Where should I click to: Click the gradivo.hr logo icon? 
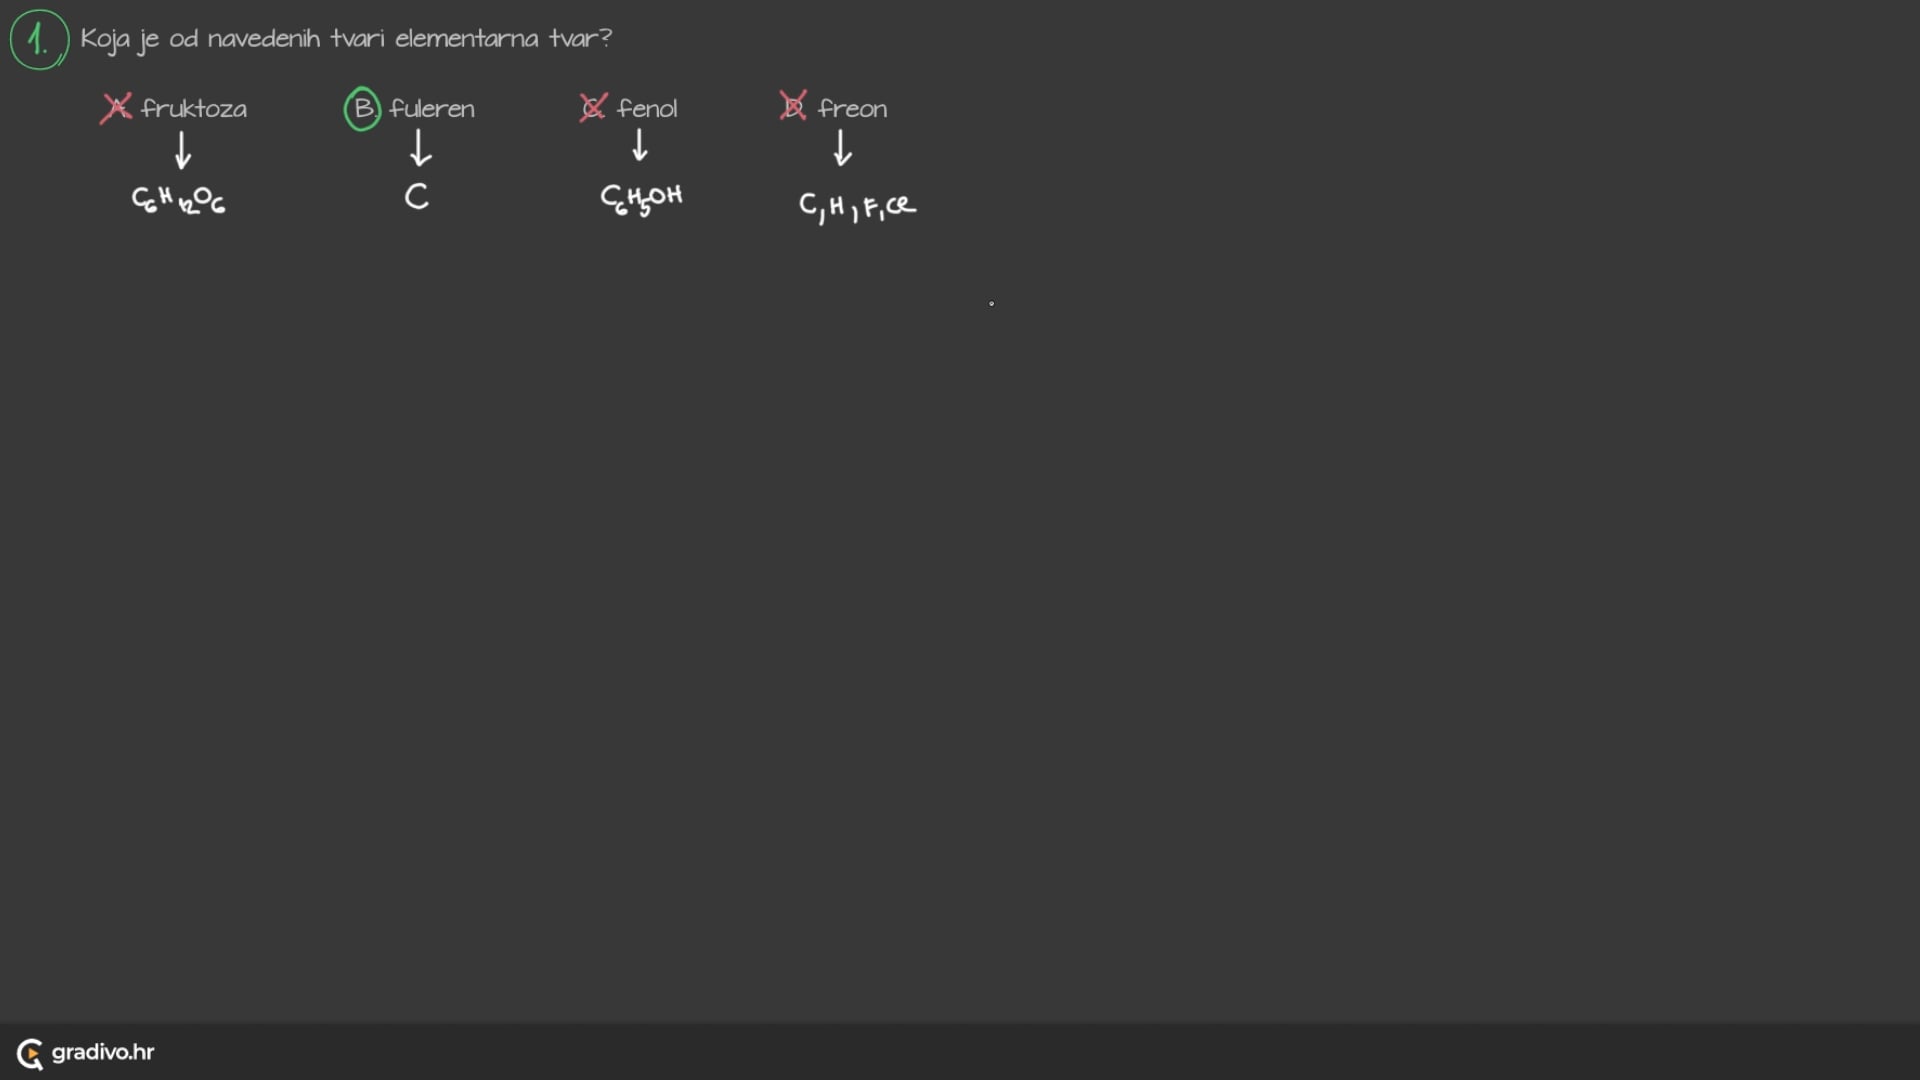coord(30,1053)
